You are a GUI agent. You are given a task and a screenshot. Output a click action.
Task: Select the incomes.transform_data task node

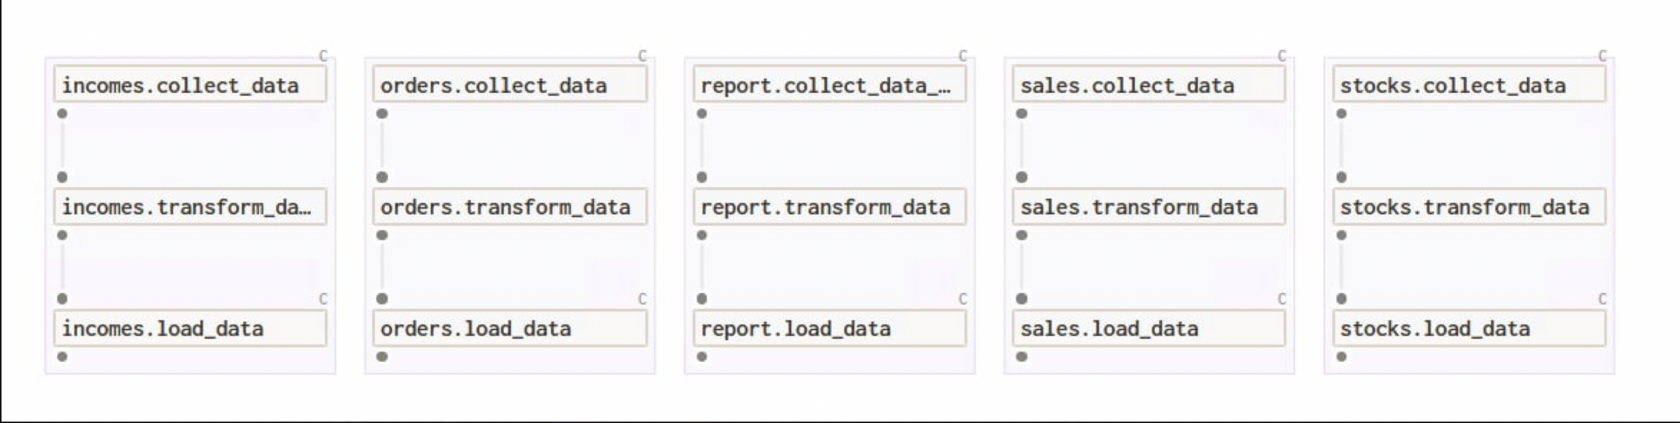click(x=190, y=207)
